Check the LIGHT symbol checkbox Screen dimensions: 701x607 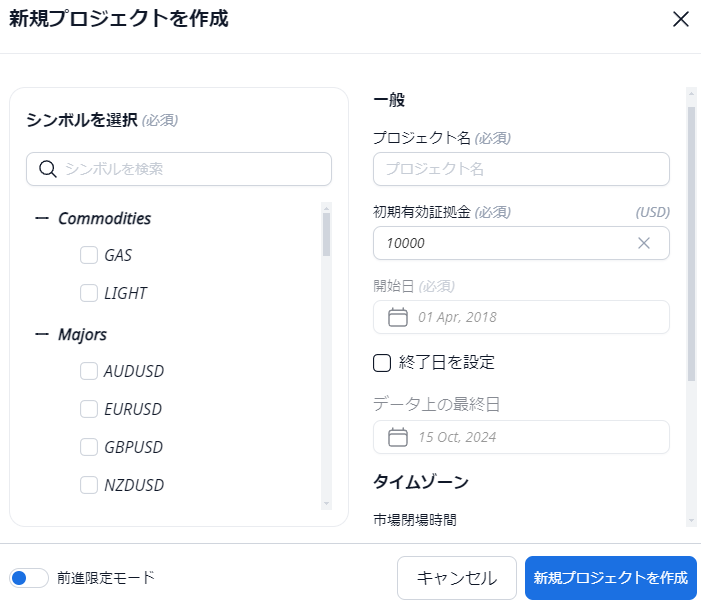[x=89, y=293]
